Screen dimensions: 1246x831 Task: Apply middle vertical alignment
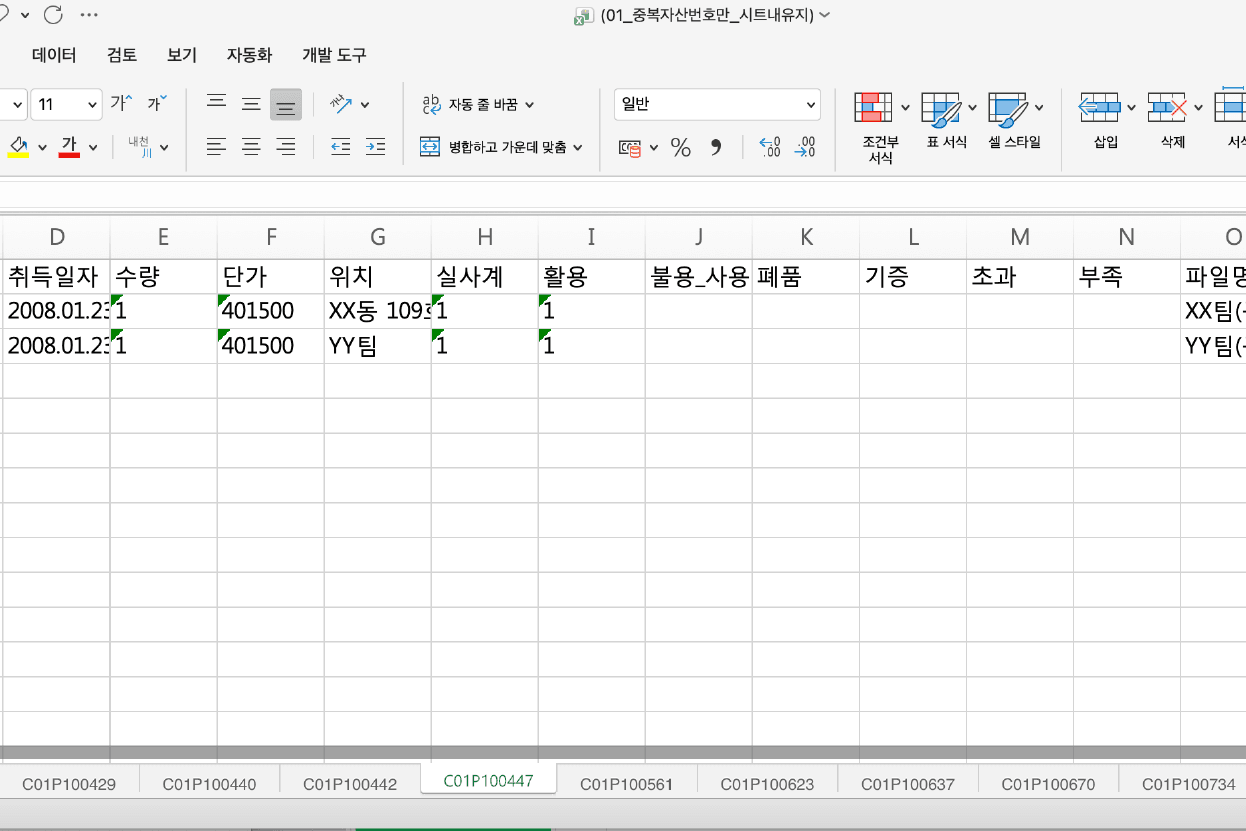[x=251, y=104]
